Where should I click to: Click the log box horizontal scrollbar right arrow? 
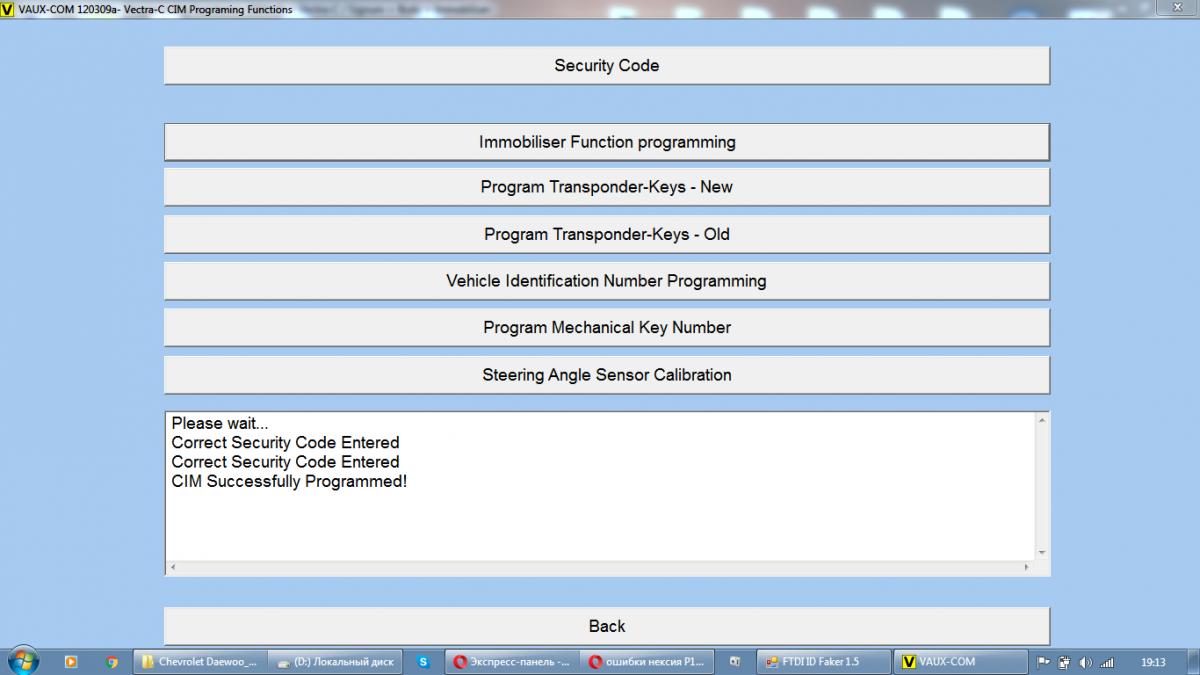[x=1026, y=567]
